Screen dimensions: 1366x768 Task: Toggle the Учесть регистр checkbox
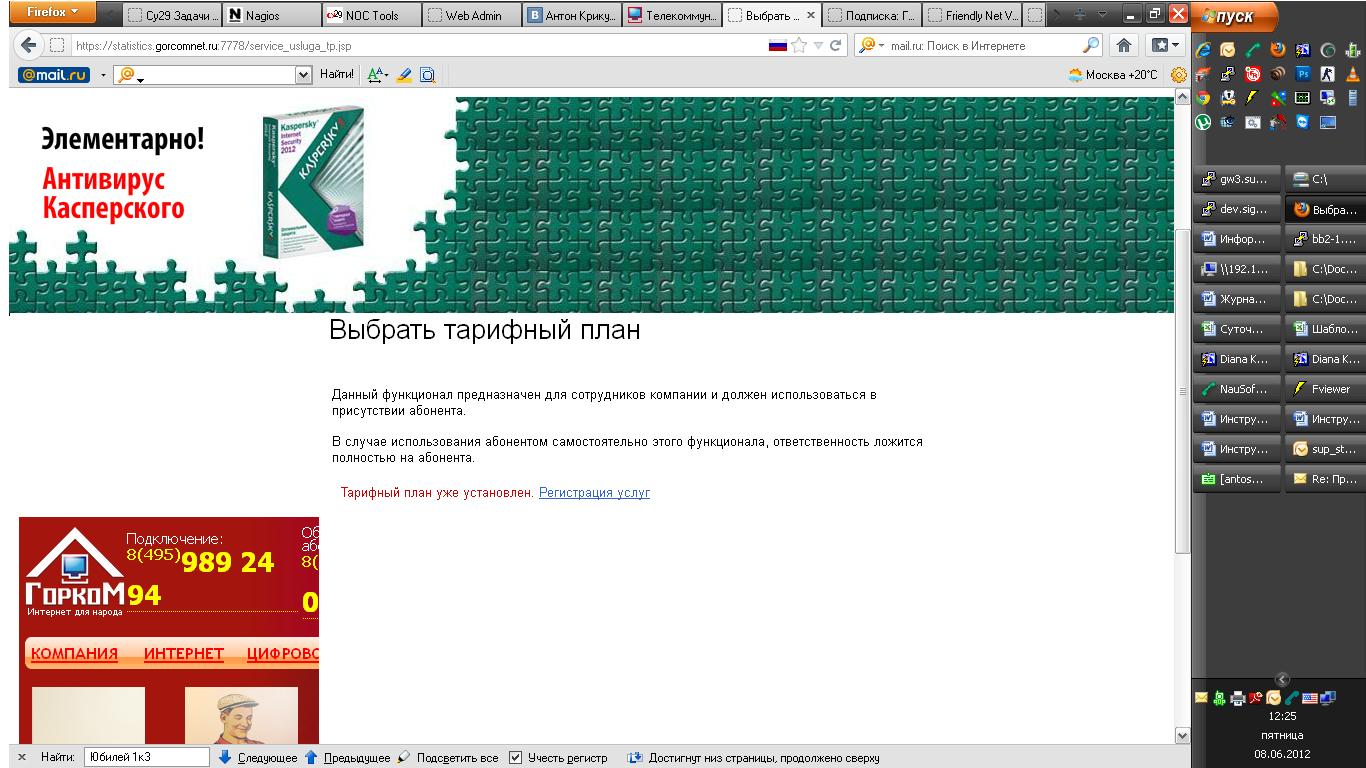point(516,758)
